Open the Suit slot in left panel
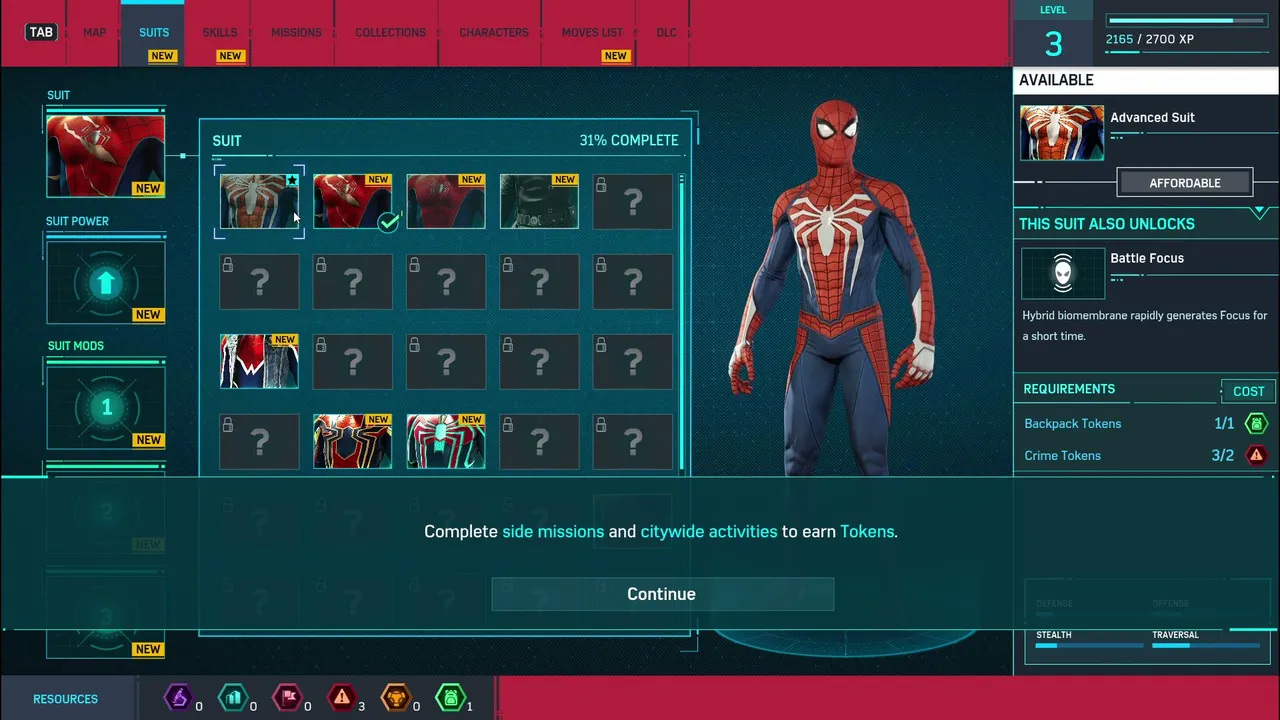1280x720 pixels. coord(105,156)
